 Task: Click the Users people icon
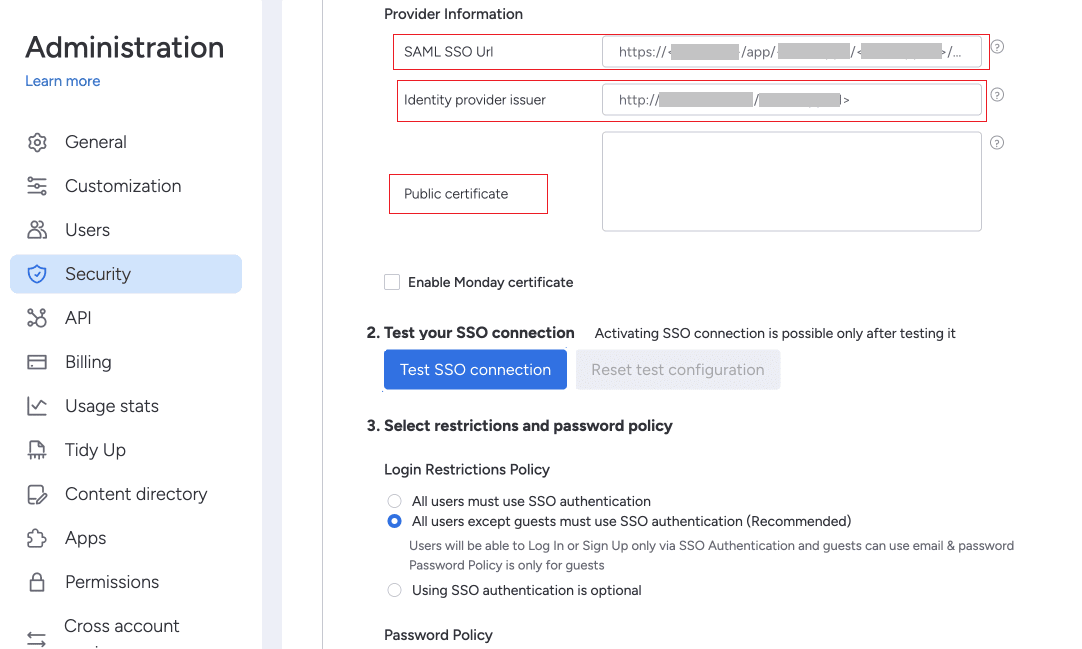[x=37, y=230]
